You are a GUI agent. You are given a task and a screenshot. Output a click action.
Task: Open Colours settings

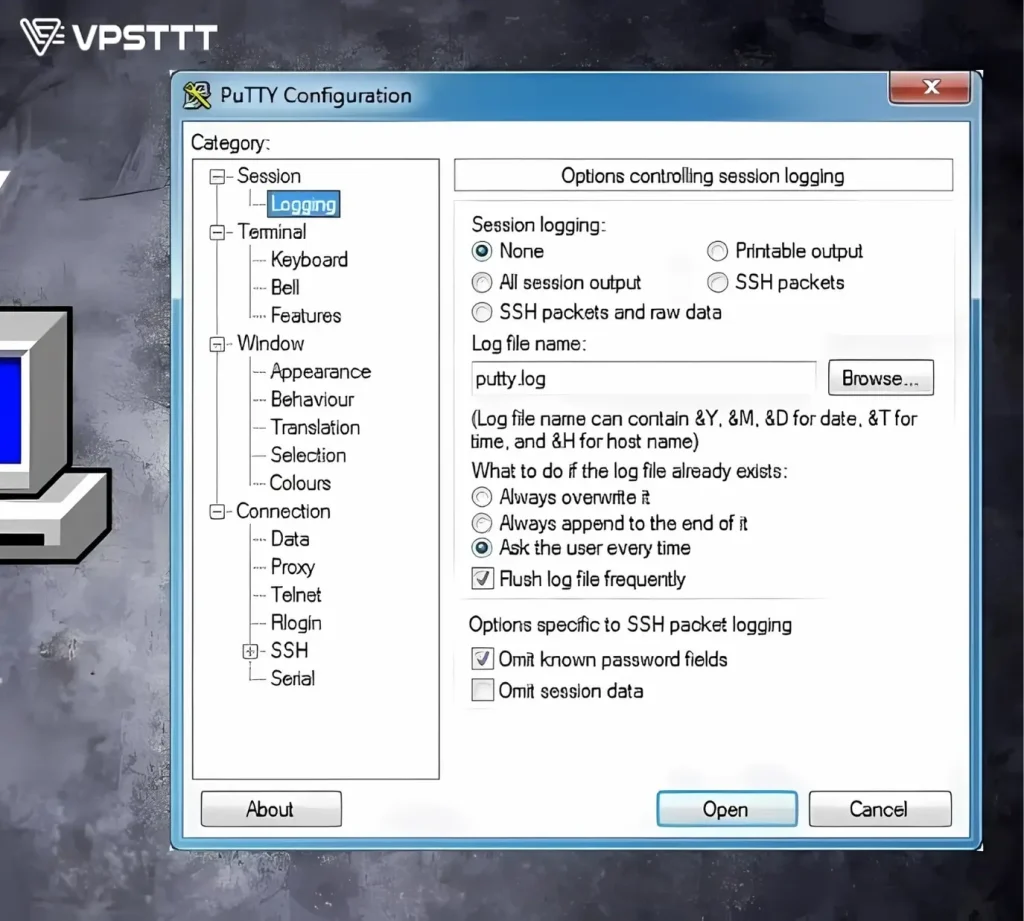point(300,483)
